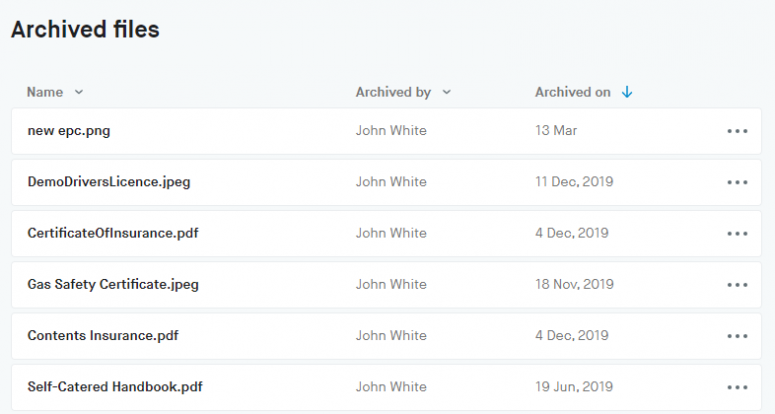This screenshot has width=775, height=414.
Task: Click the Archived by column header
Action: (393, 92)
